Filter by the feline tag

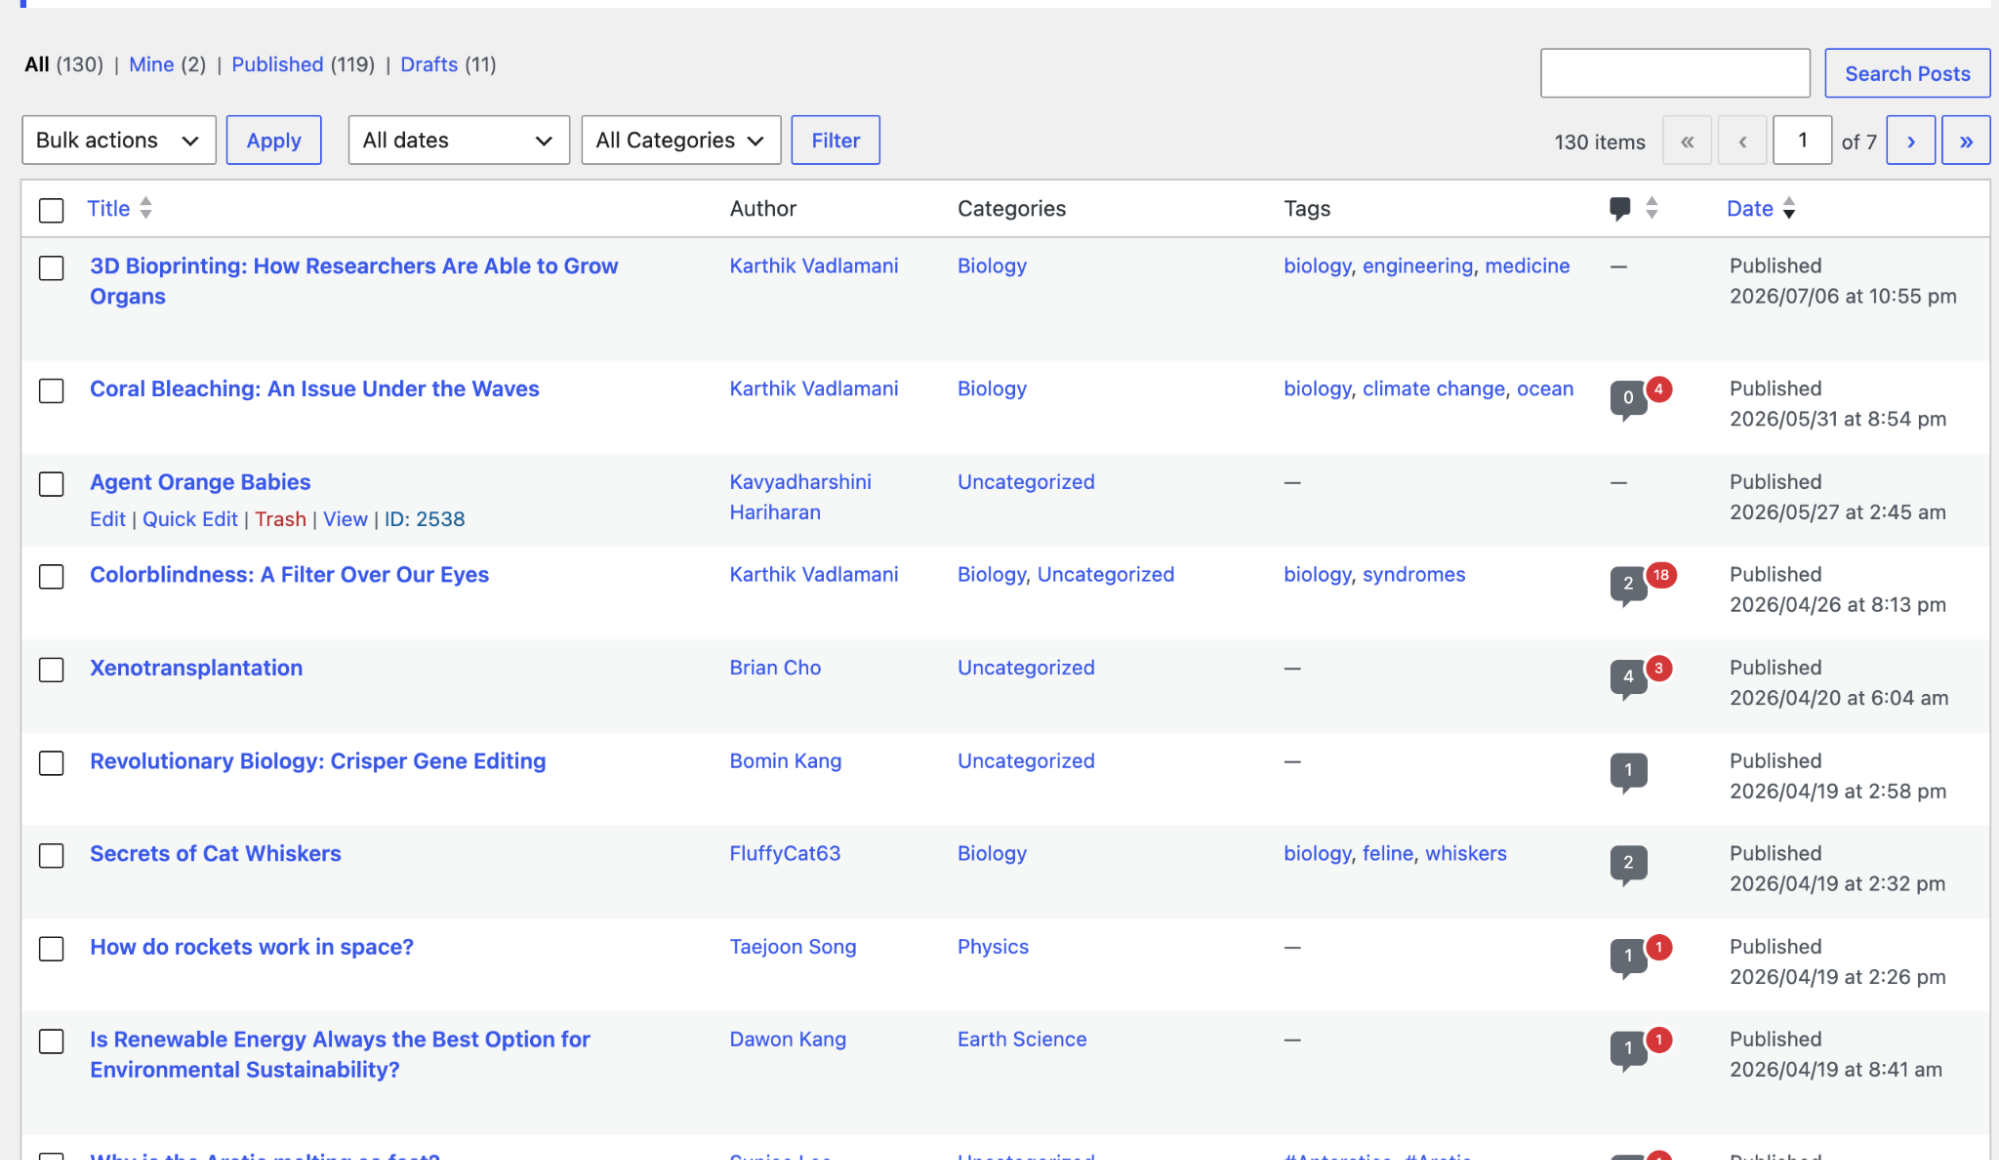1388,853
